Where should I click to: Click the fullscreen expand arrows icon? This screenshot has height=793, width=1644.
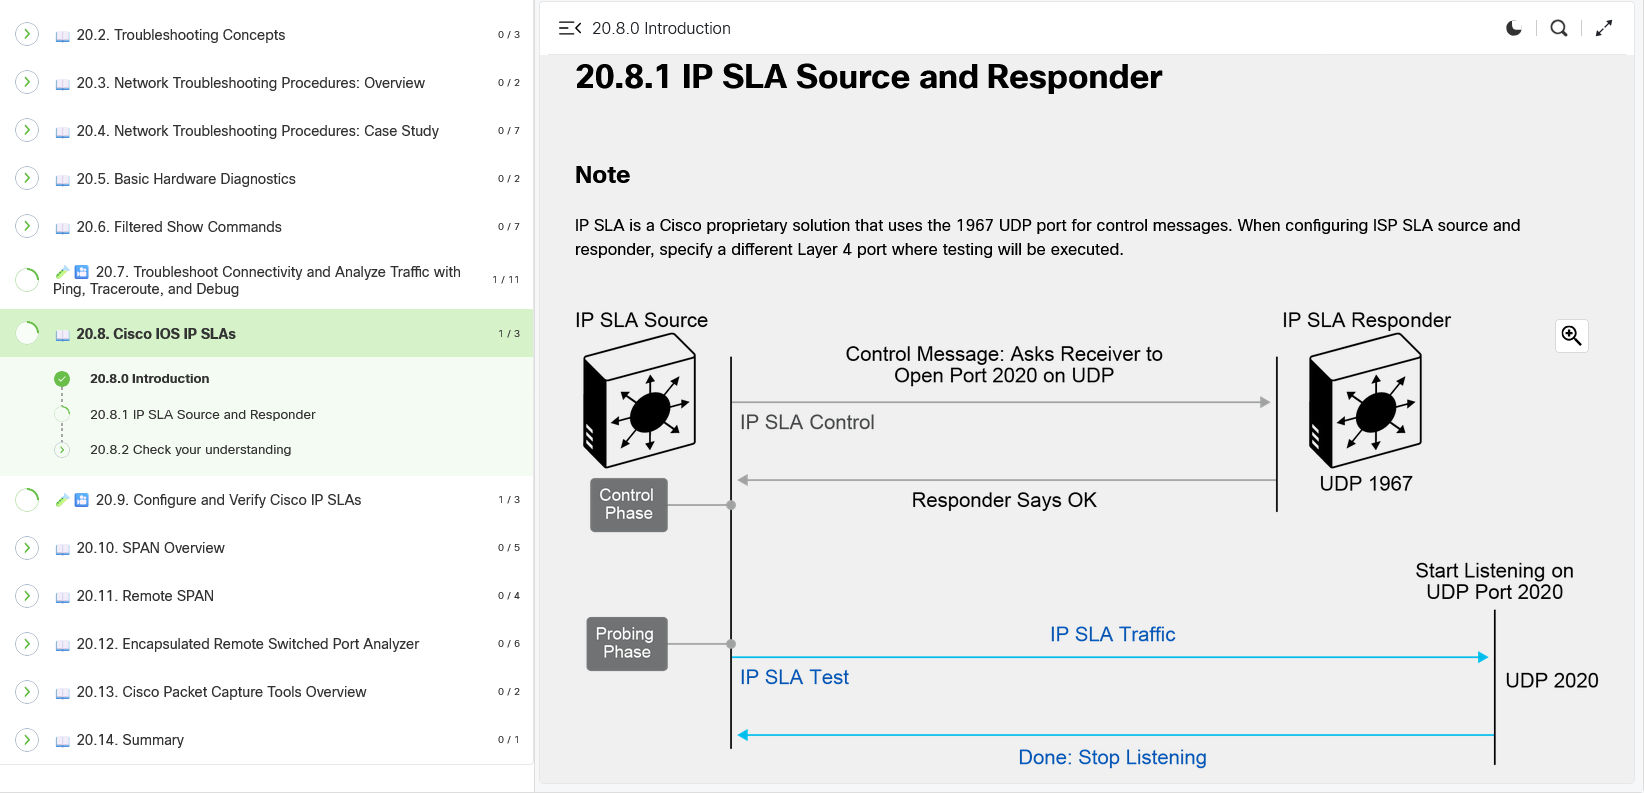pos(1604,28)
